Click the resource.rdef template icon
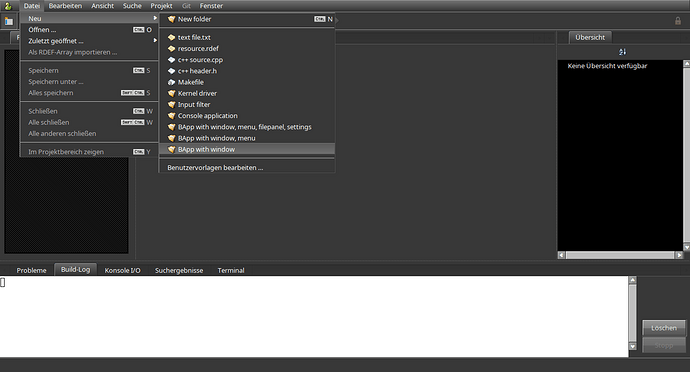 pos(172,48)
